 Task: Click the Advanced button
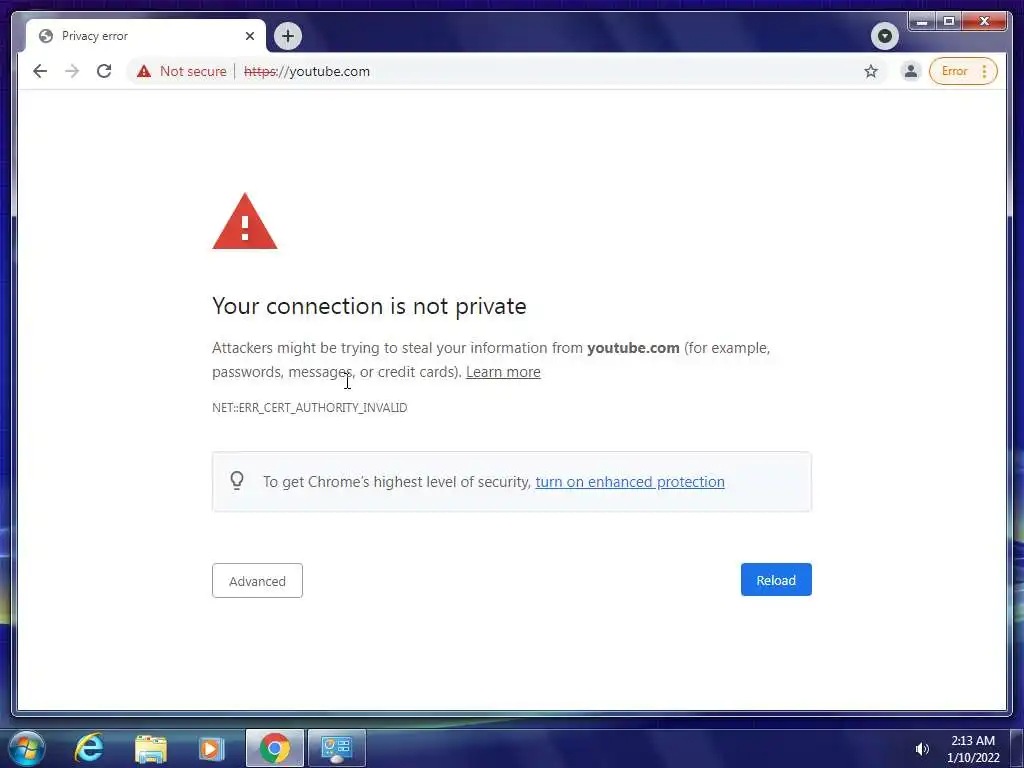[257, 581]
